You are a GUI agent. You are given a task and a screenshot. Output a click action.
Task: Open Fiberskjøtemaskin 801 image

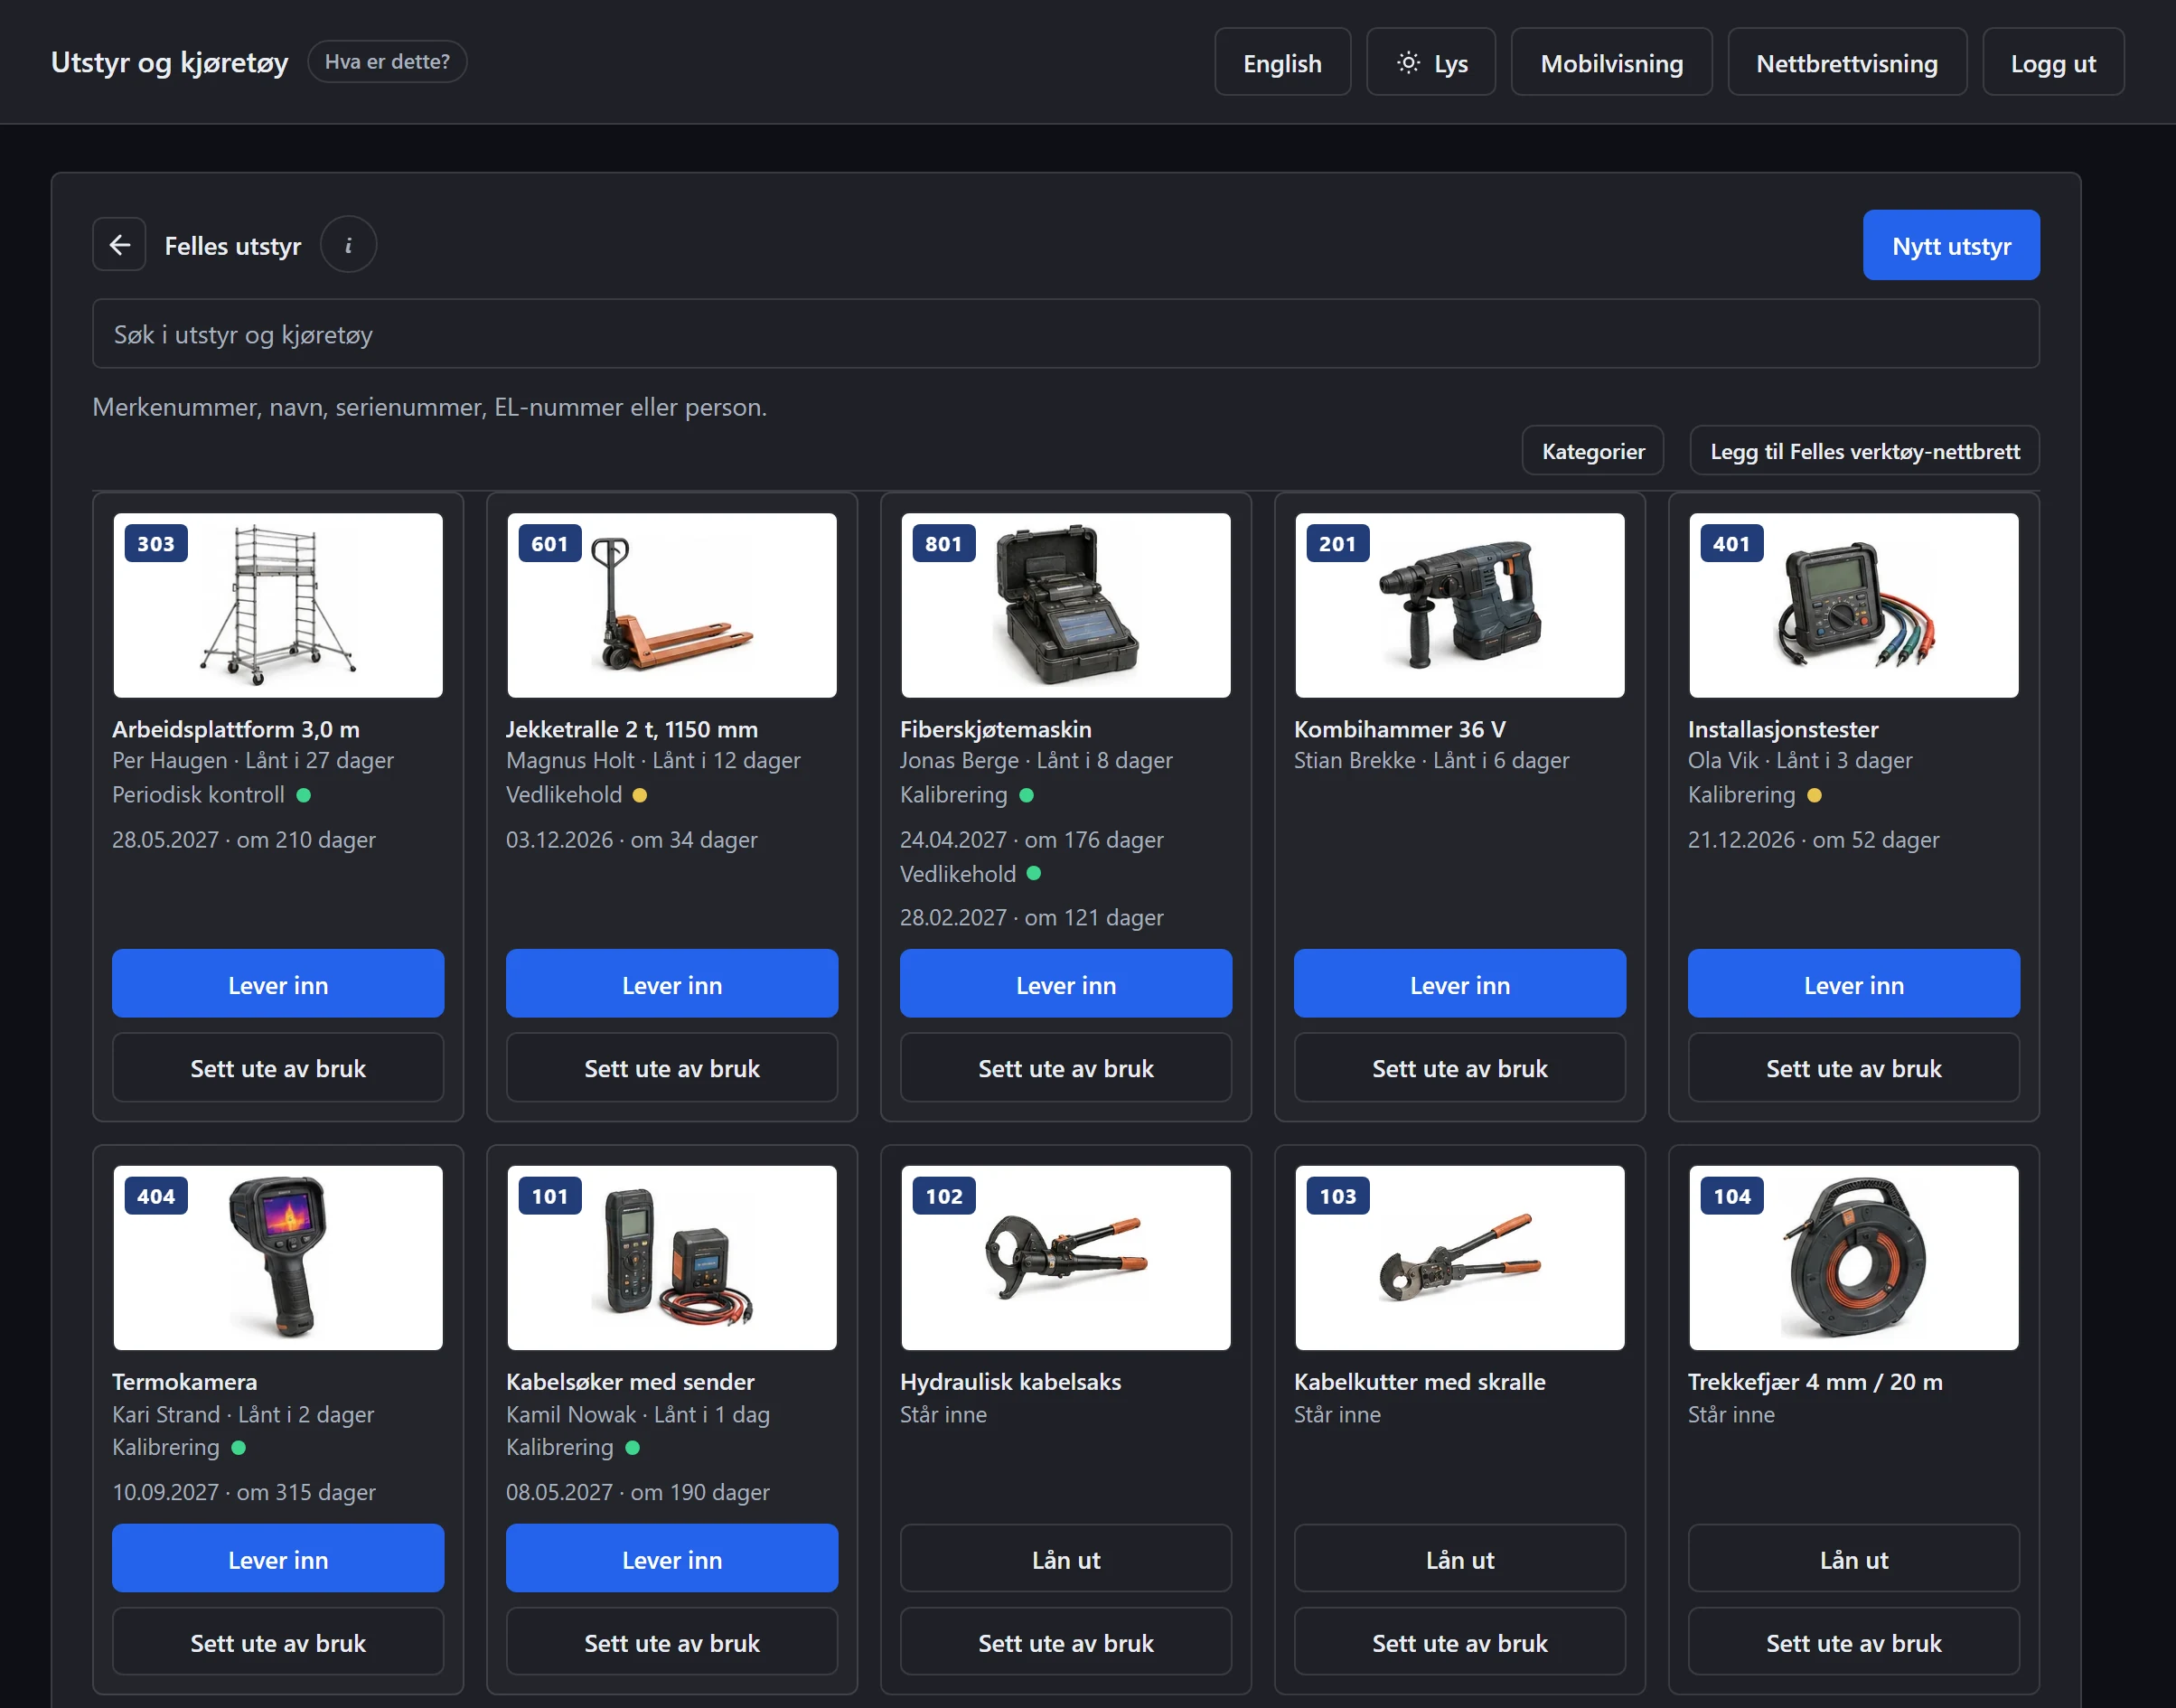(1066, 606)
